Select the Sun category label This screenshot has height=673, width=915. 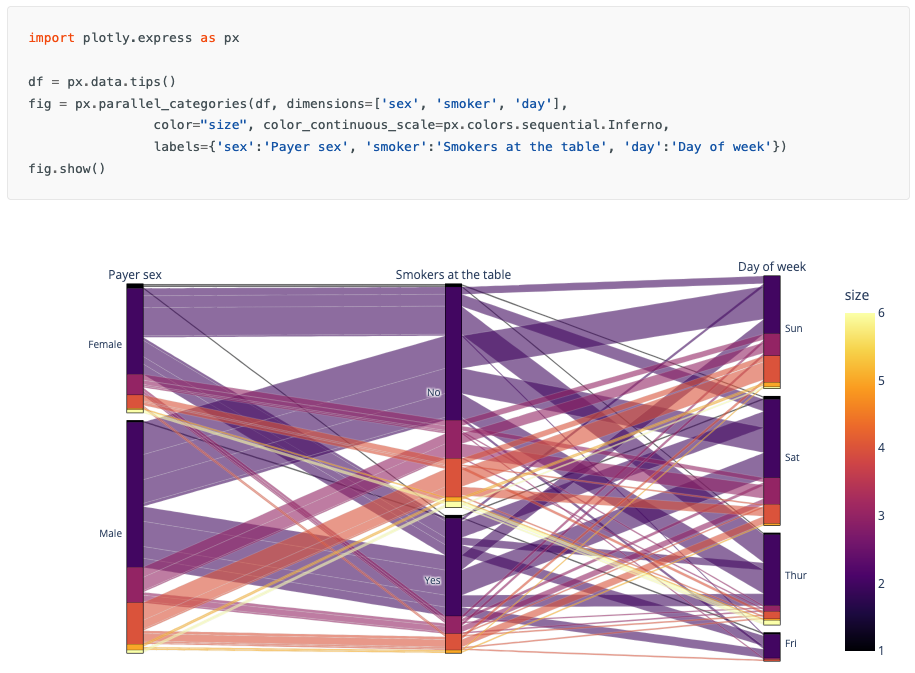point(793,328)
